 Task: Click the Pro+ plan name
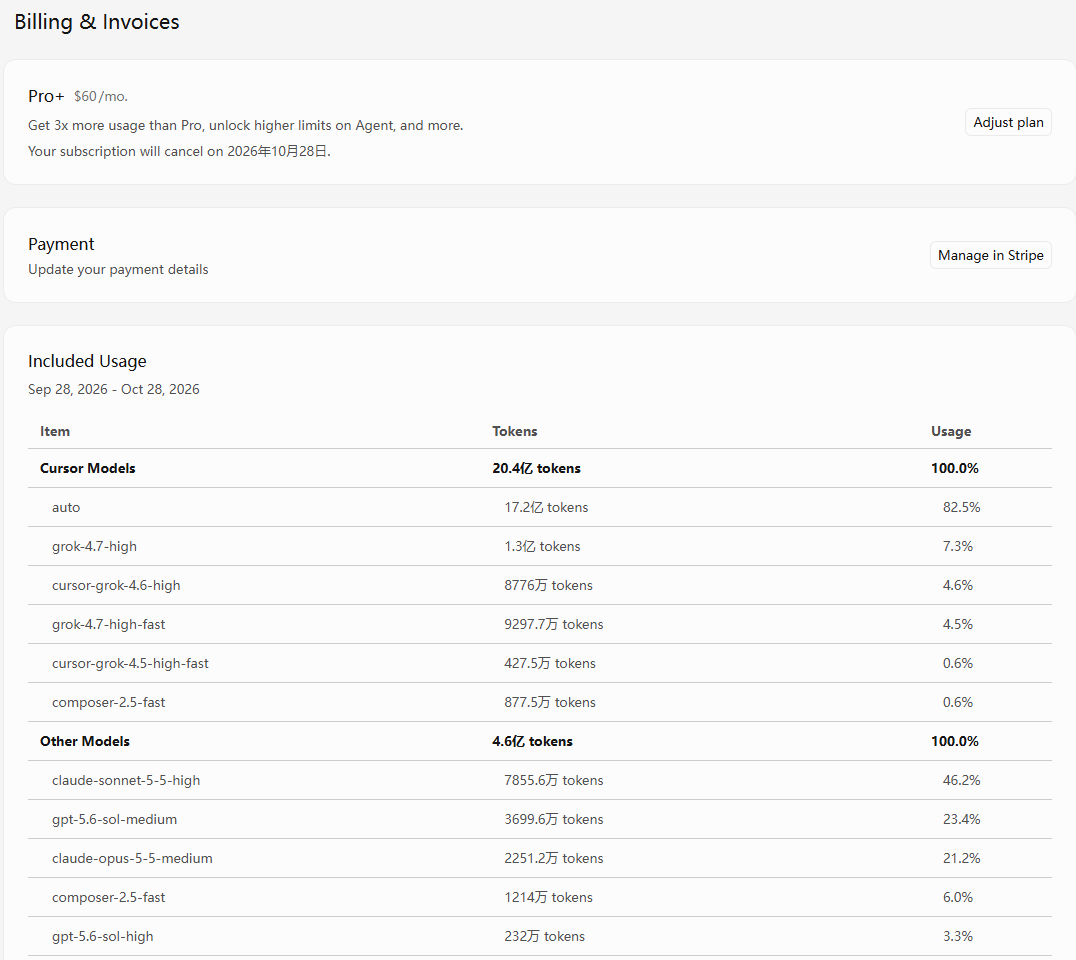46,96
